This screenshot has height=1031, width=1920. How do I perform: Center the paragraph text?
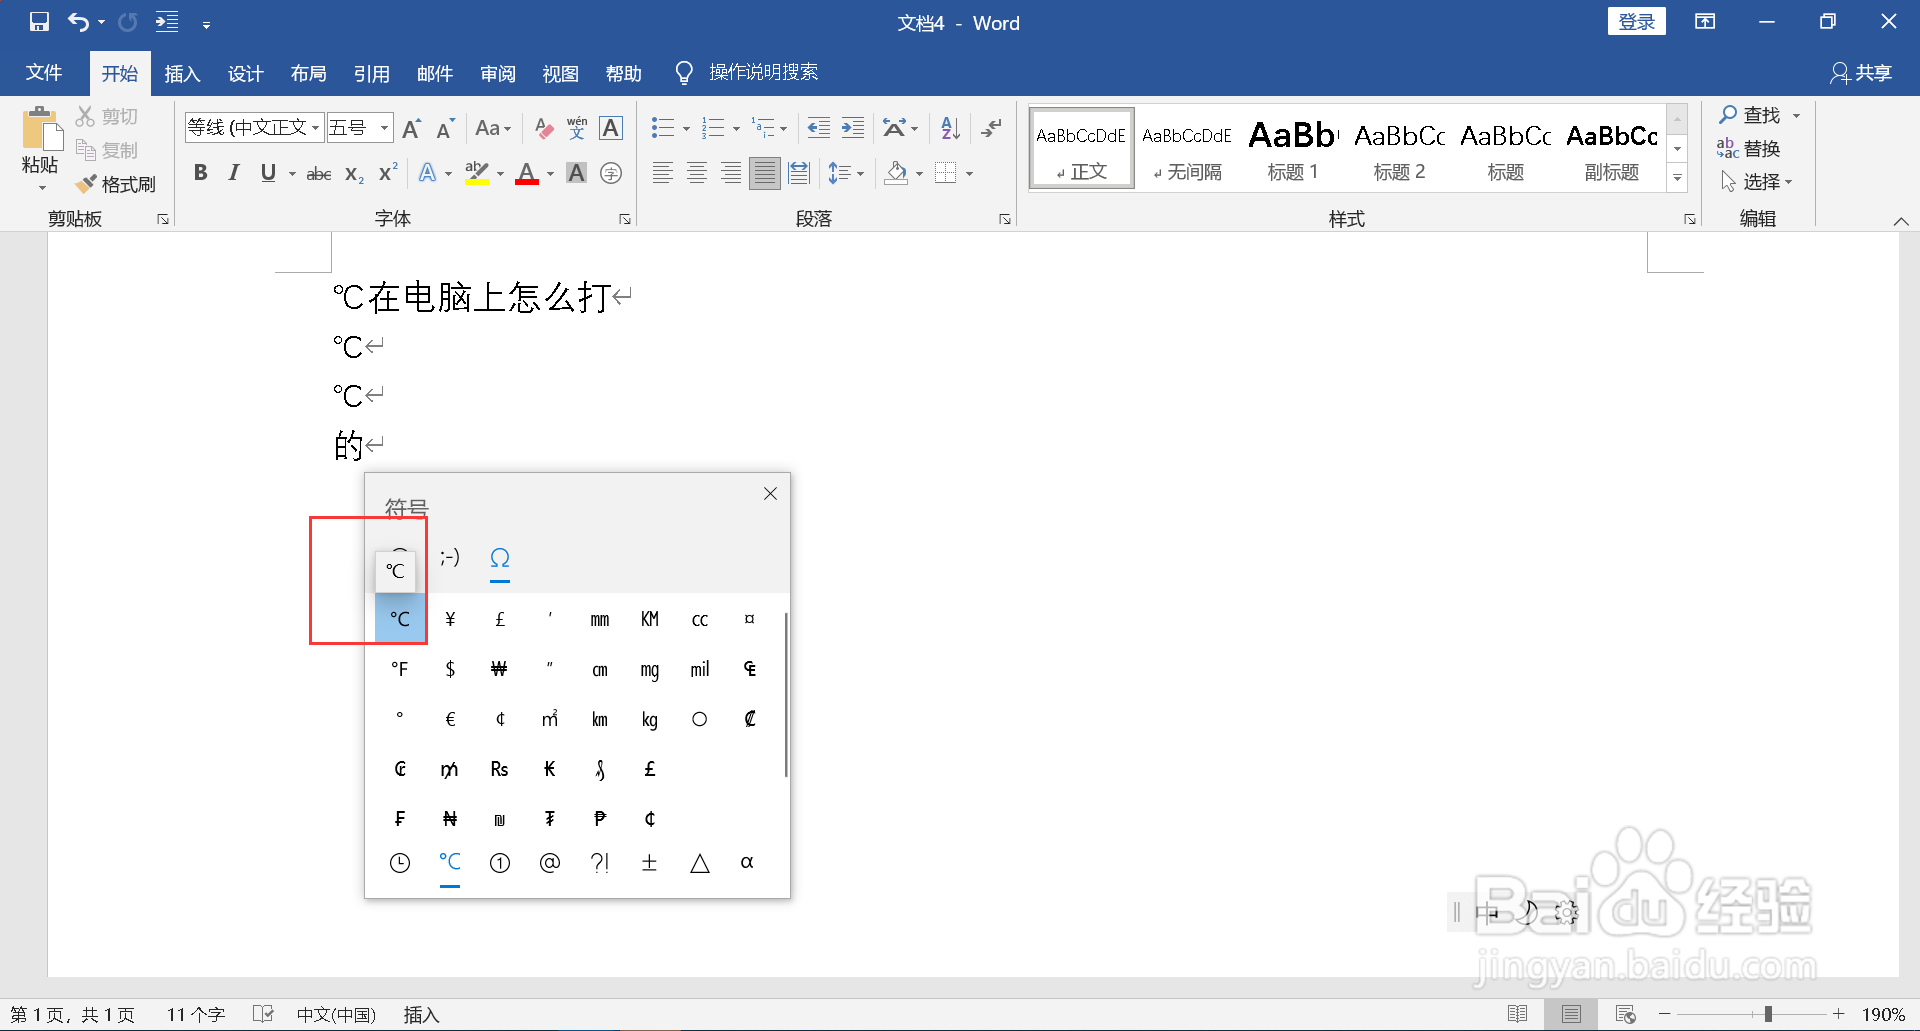697,174
